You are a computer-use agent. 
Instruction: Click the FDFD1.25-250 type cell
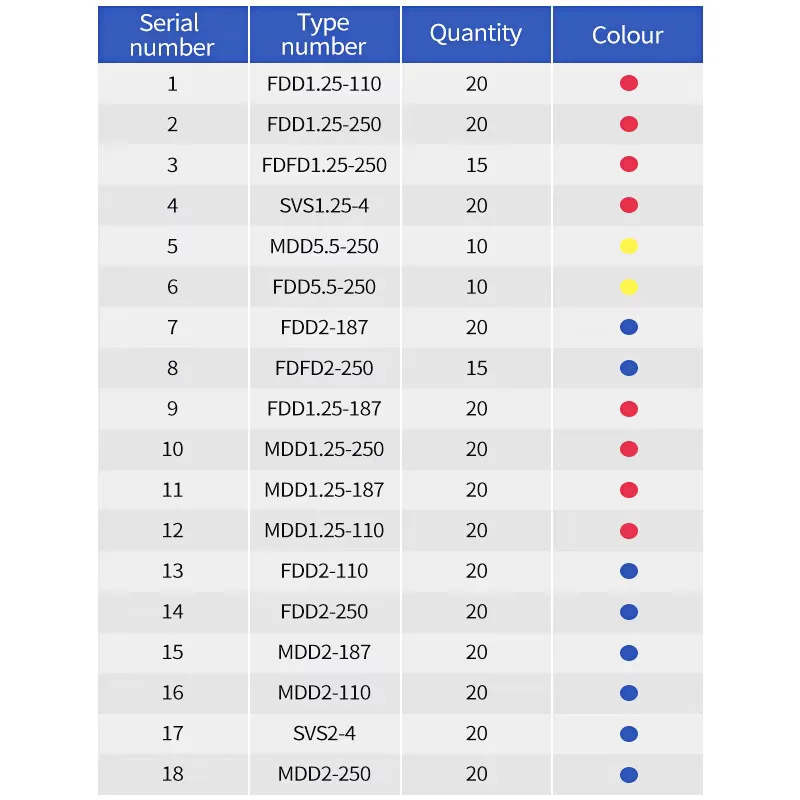click(x=324, y=165)
